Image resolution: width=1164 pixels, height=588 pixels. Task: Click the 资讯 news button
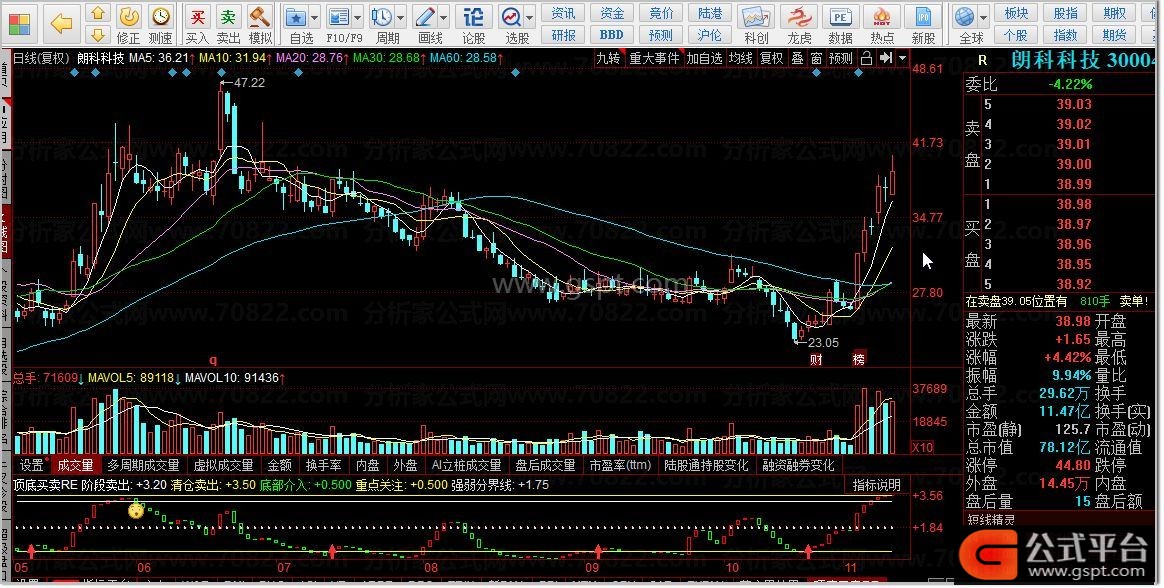(563, 13)
